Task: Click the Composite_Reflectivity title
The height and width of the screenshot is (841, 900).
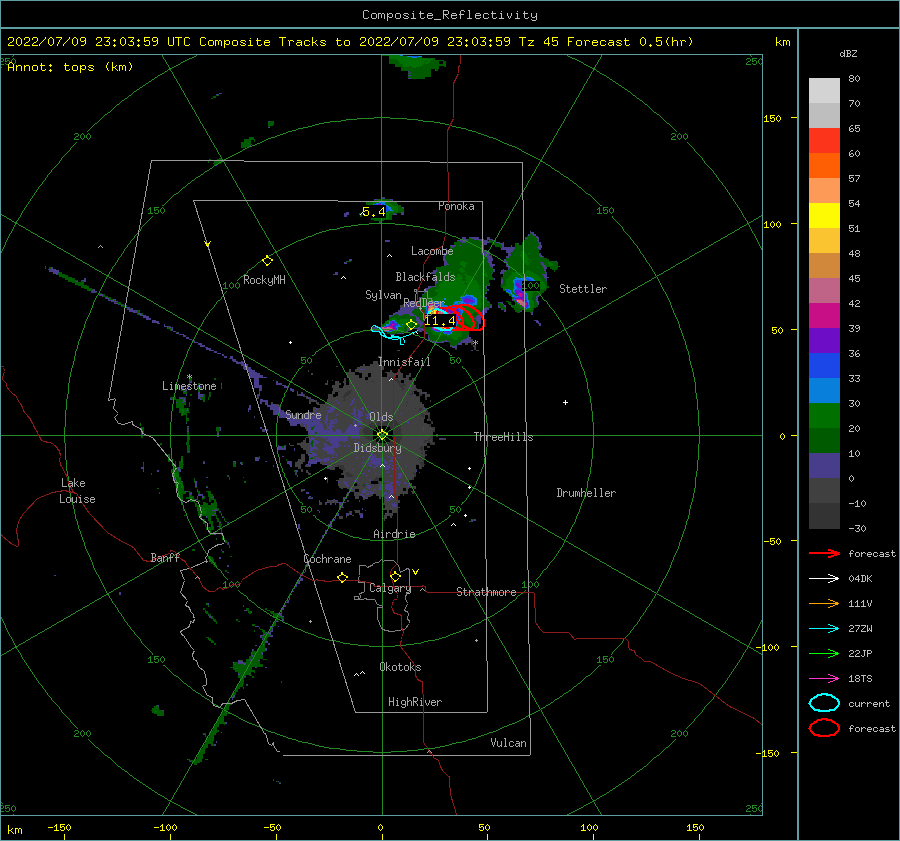Action: click(450, 15)
